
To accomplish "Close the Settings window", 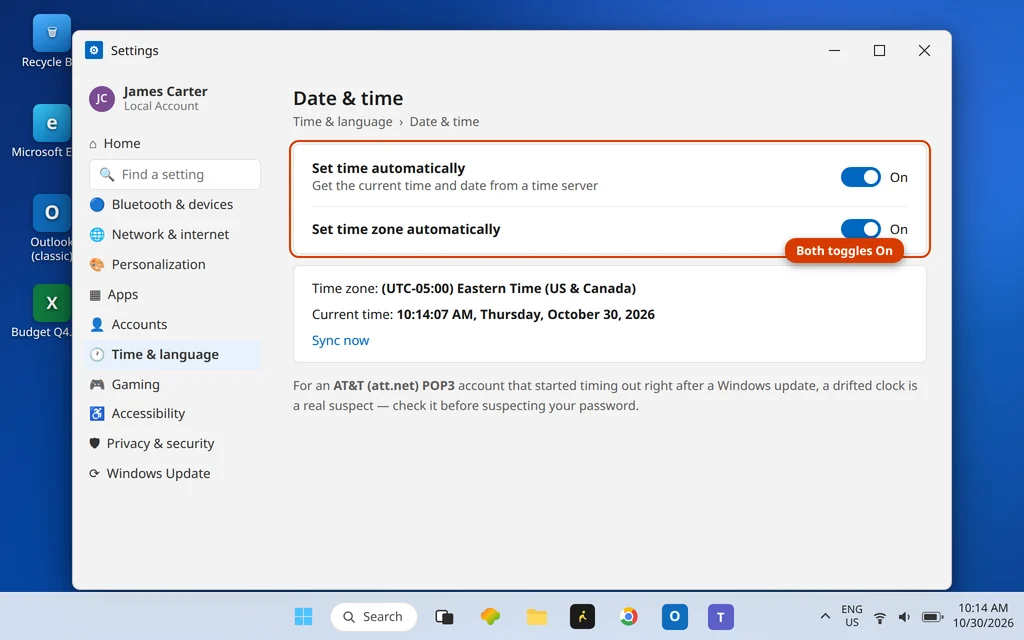I will [x=924, y=50].
